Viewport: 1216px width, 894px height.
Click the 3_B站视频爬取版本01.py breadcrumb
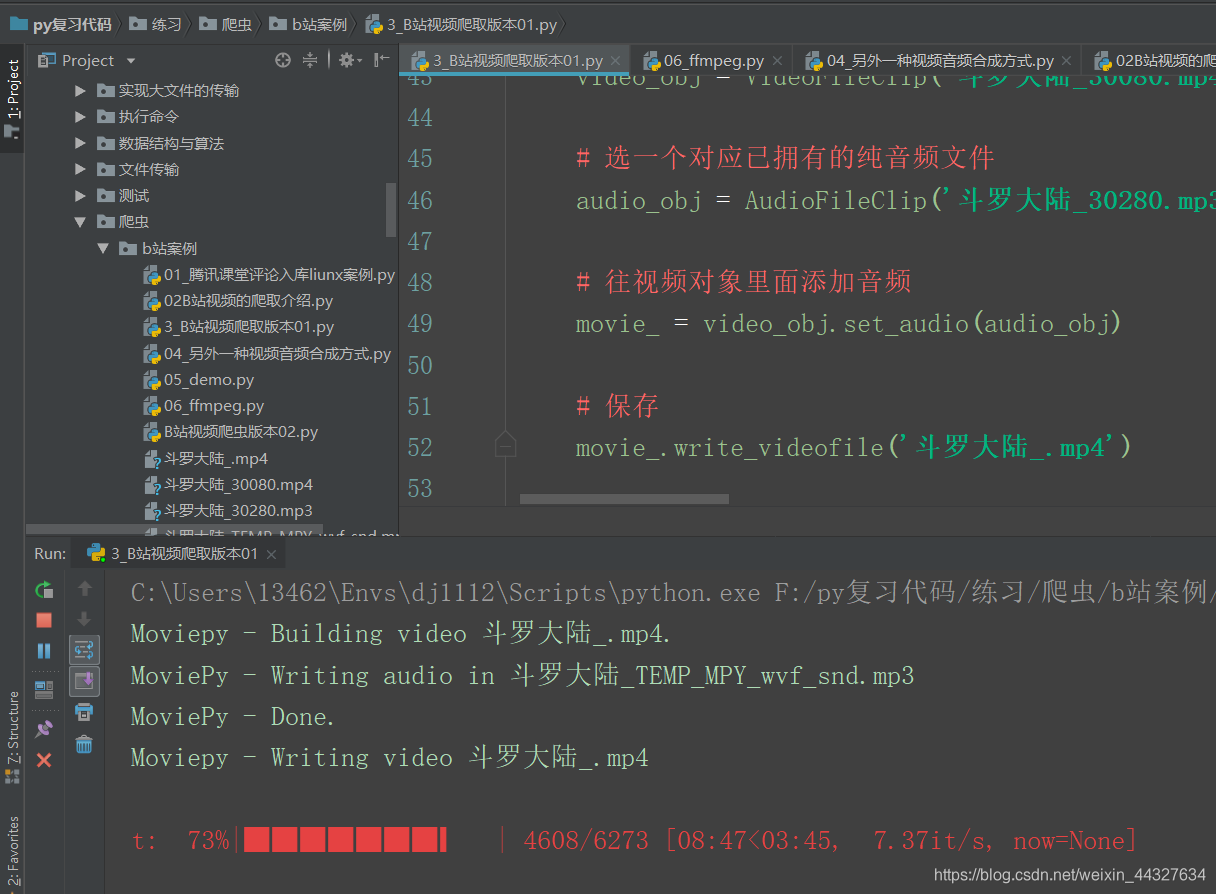point(461,24)
